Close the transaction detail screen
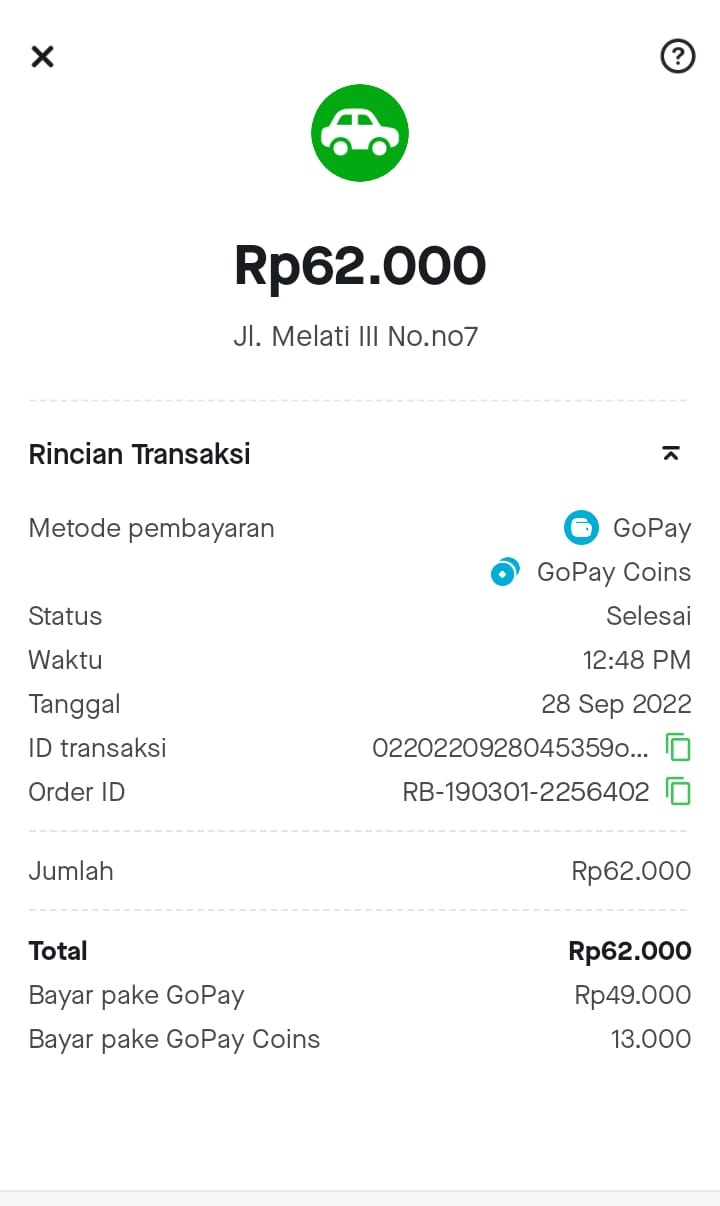Screen dimensions: 720x1206 pos(42,56)
